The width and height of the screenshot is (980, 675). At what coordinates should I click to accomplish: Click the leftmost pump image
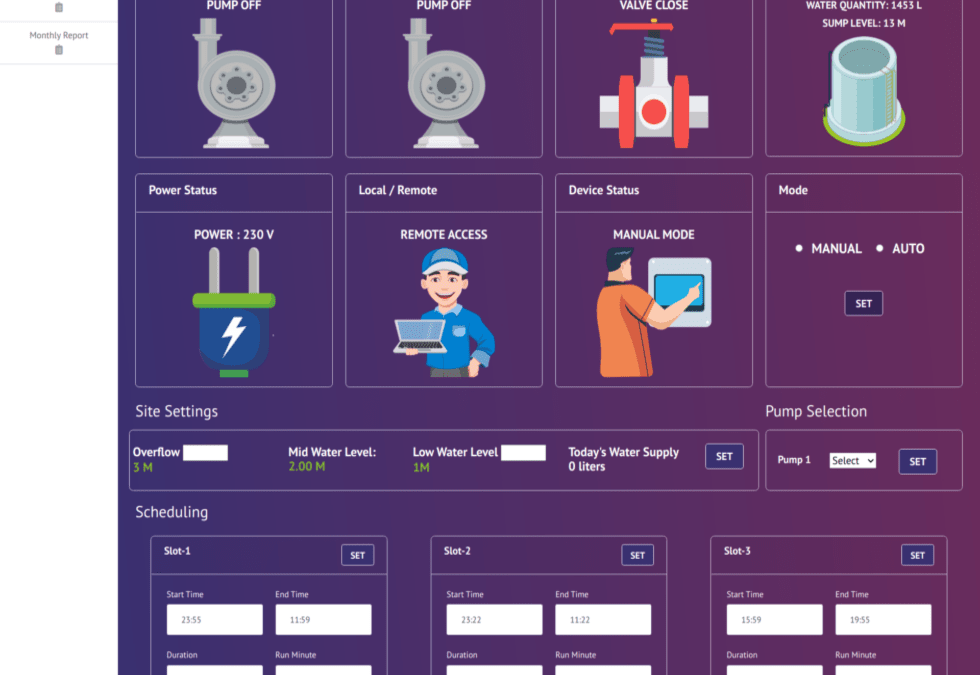coord(234,84)
